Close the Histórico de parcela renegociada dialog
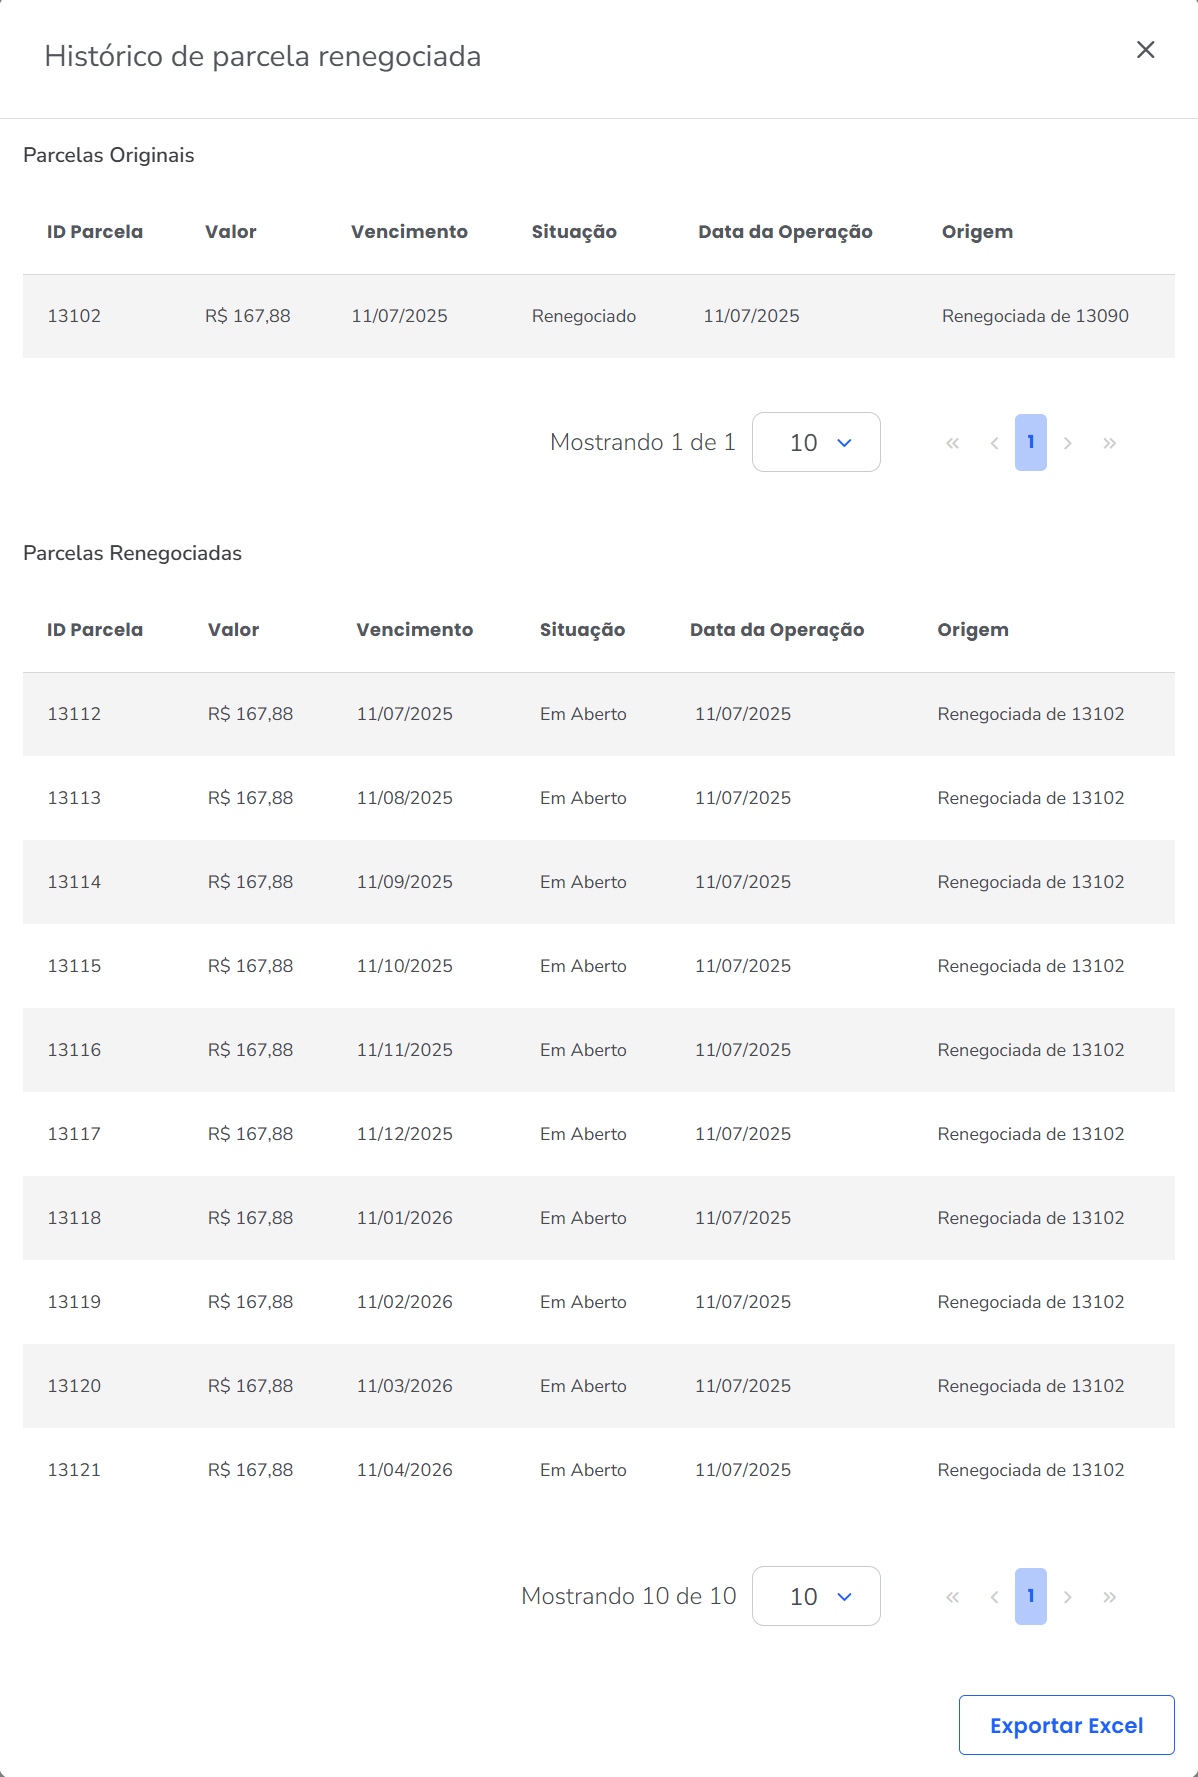 (1145, 50)
